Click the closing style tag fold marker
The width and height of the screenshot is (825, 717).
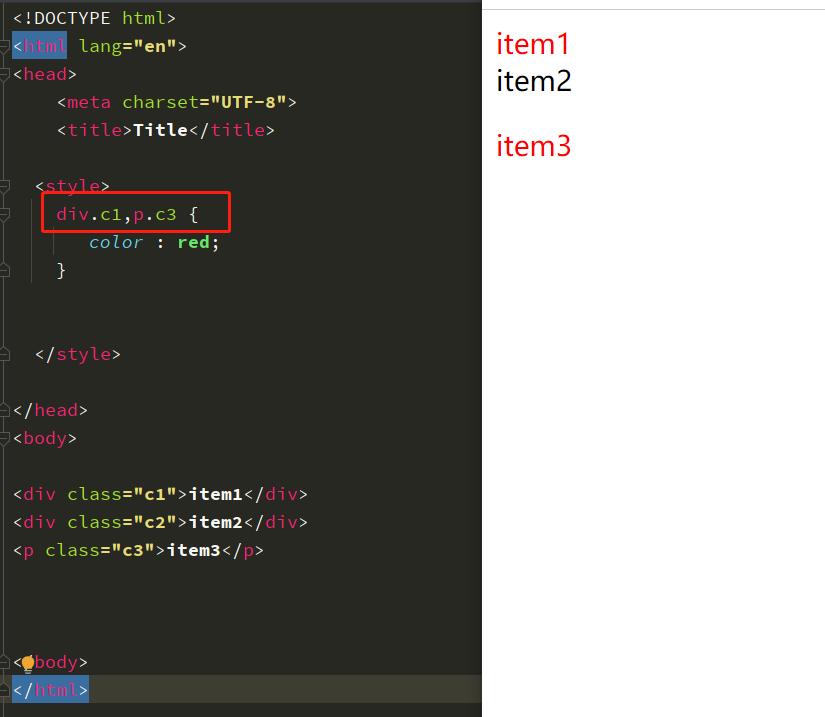4,355
